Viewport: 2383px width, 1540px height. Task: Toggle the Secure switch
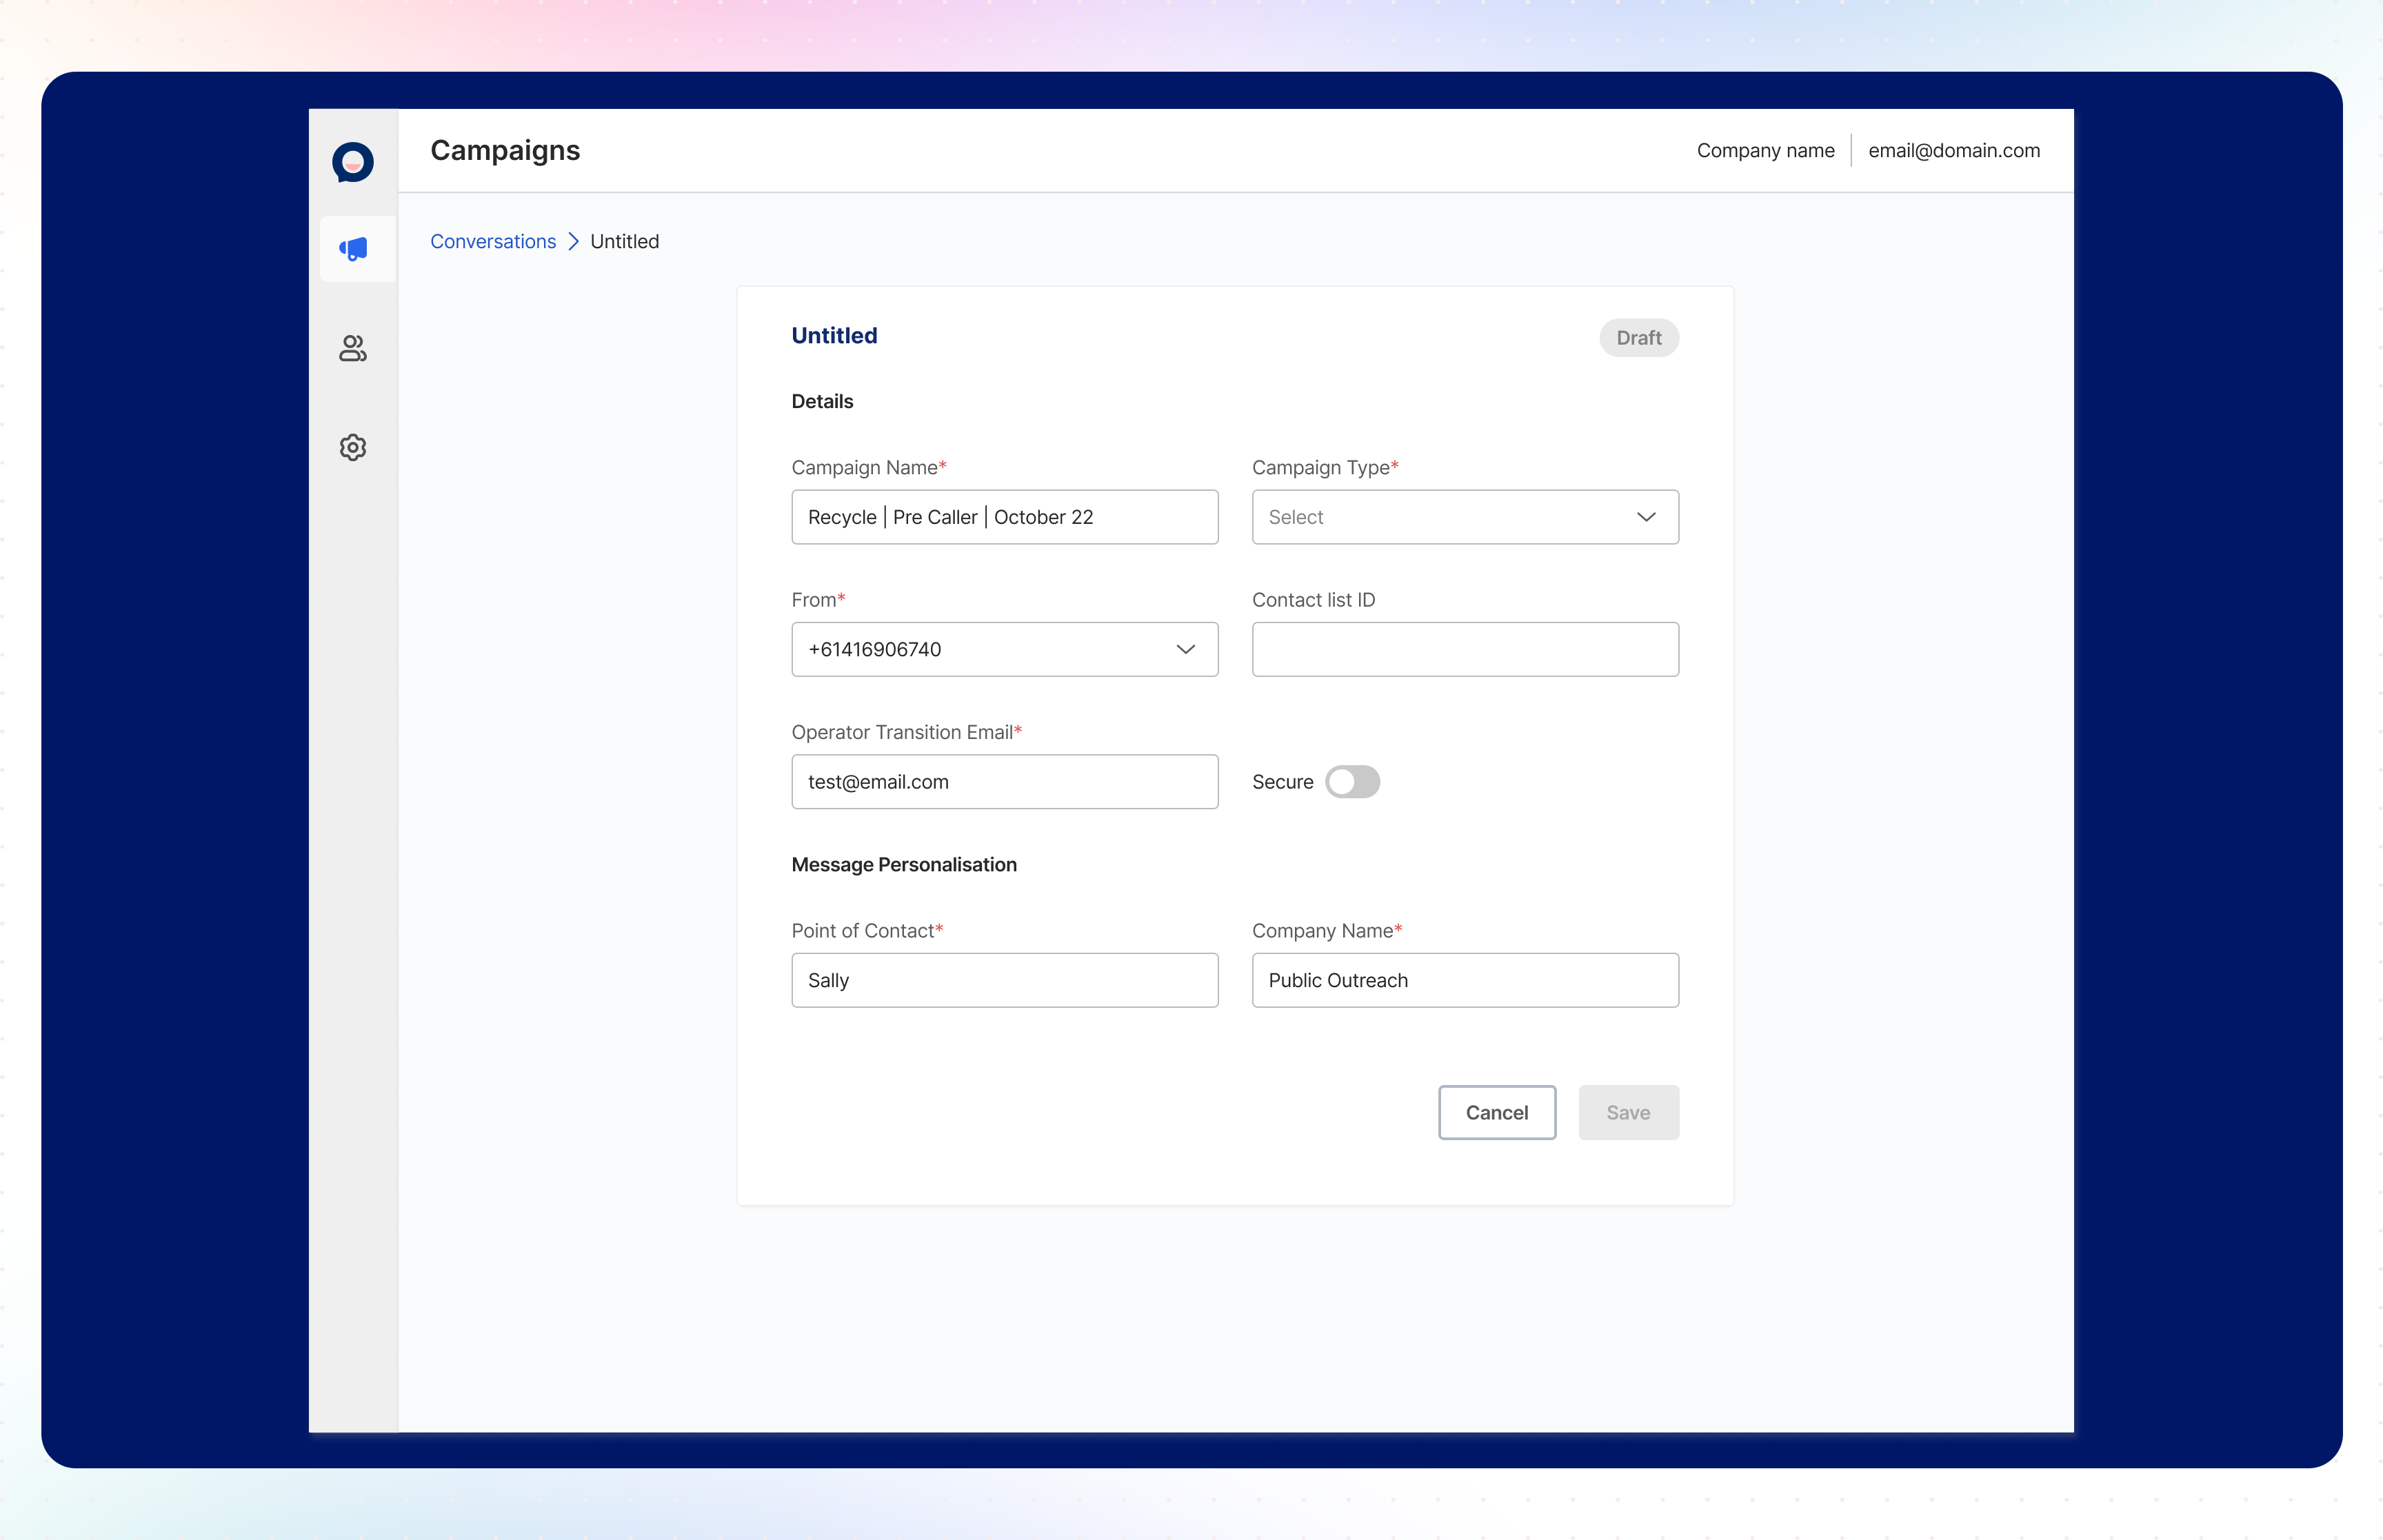pos(1352,782)
